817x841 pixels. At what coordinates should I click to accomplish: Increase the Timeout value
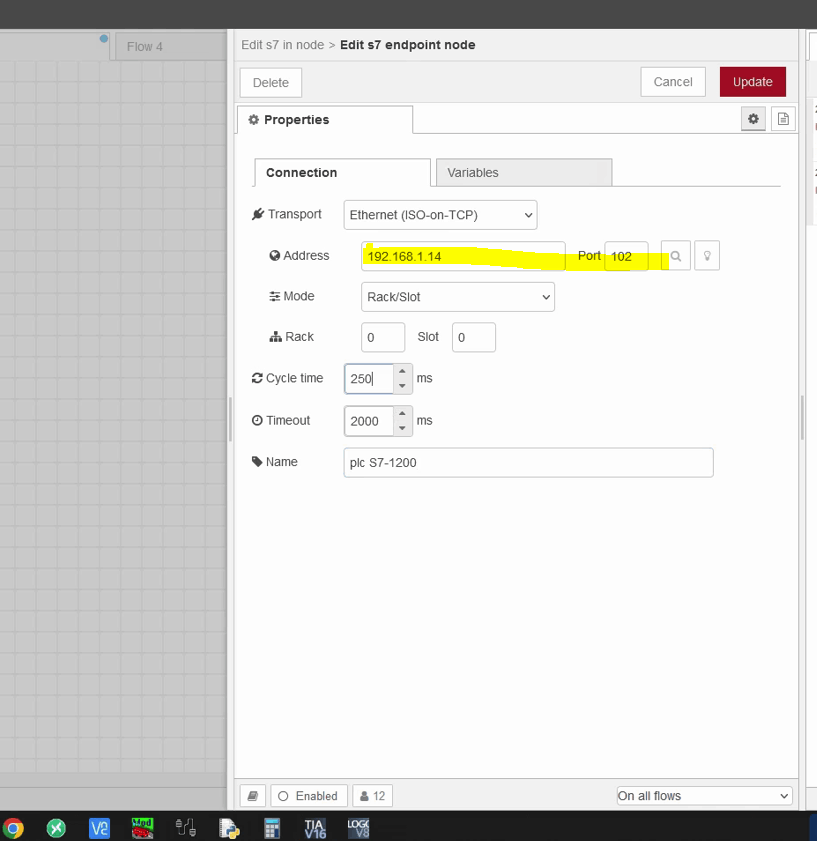pos(402,414)
